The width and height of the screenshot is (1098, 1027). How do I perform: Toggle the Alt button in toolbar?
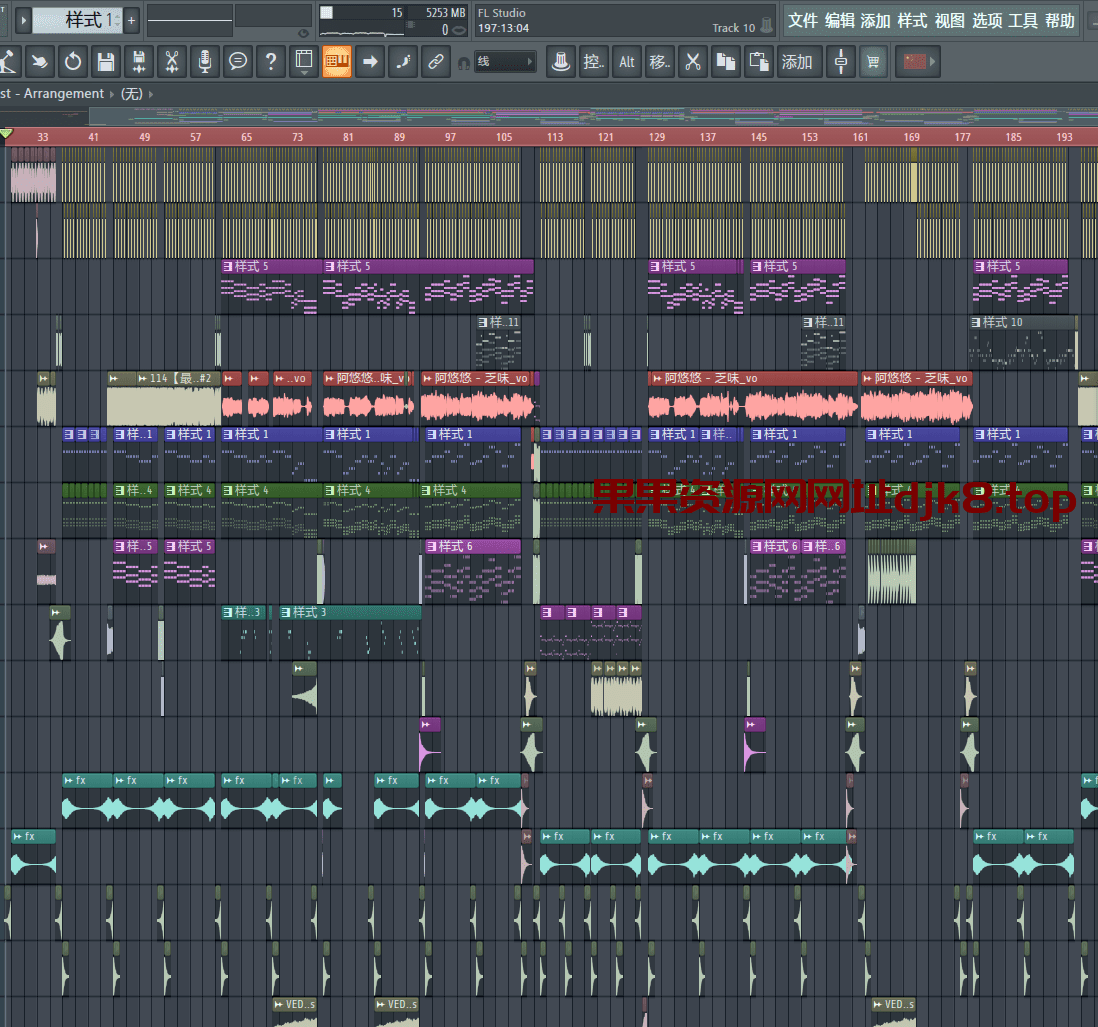pos(627,62)
